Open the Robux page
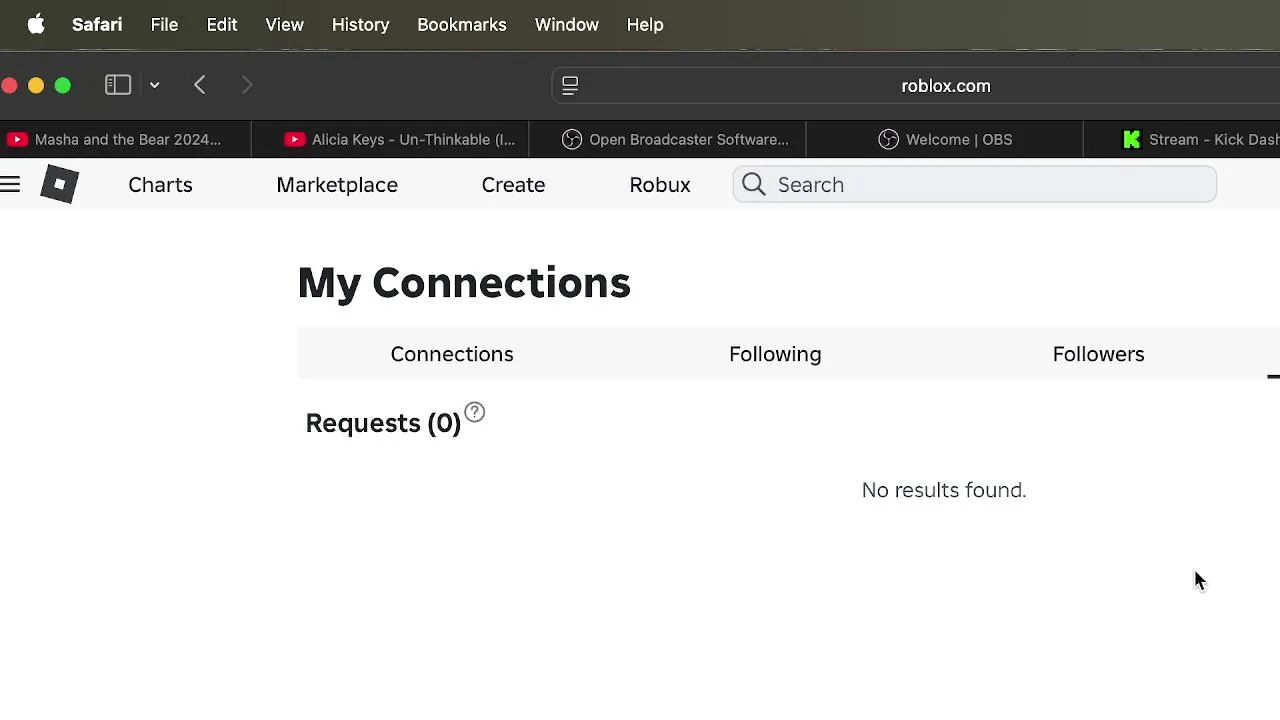Screen dimensions: 1280x720 coord(660,185)
